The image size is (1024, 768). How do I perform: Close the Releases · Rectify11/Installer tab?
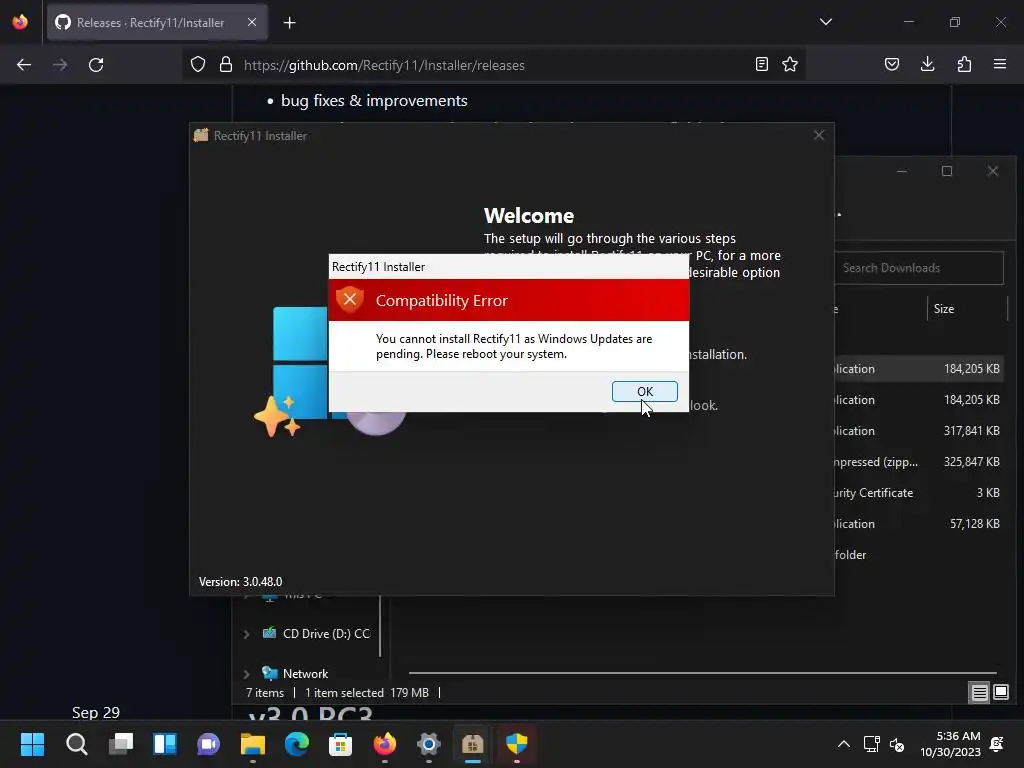click(x=251, y=22)
